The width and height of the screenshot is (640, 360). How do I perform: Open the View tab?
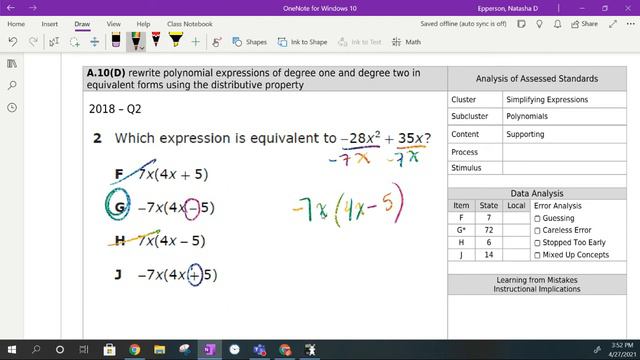tap(113, 24)
